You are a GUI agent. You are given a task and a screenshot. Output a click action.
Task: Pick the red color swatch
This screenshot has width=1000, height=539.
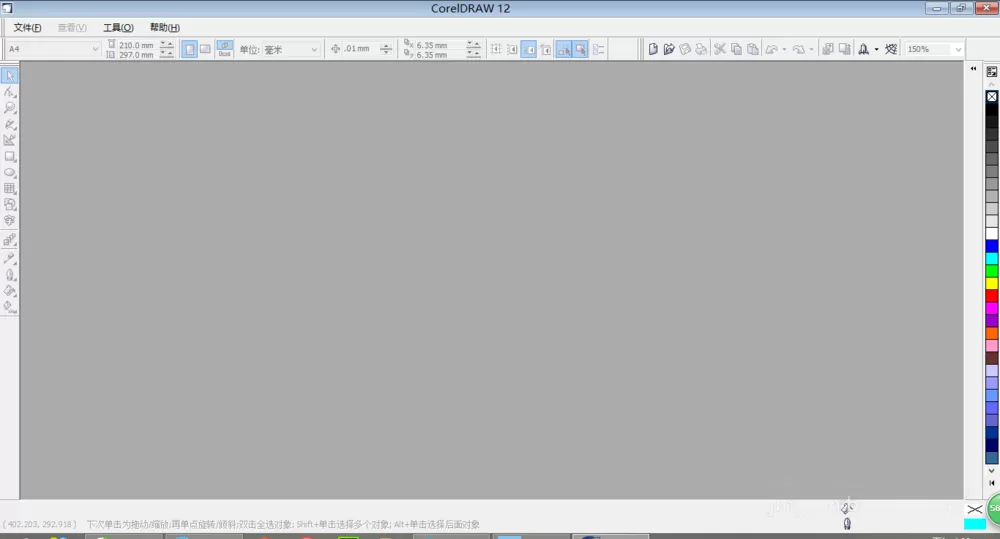(x=992, y=295)
